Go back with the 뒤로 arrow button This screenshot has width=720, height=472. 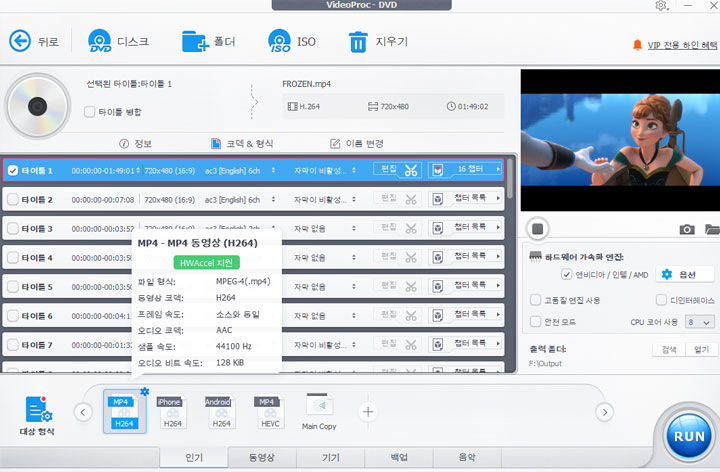[x=20, y=41]
